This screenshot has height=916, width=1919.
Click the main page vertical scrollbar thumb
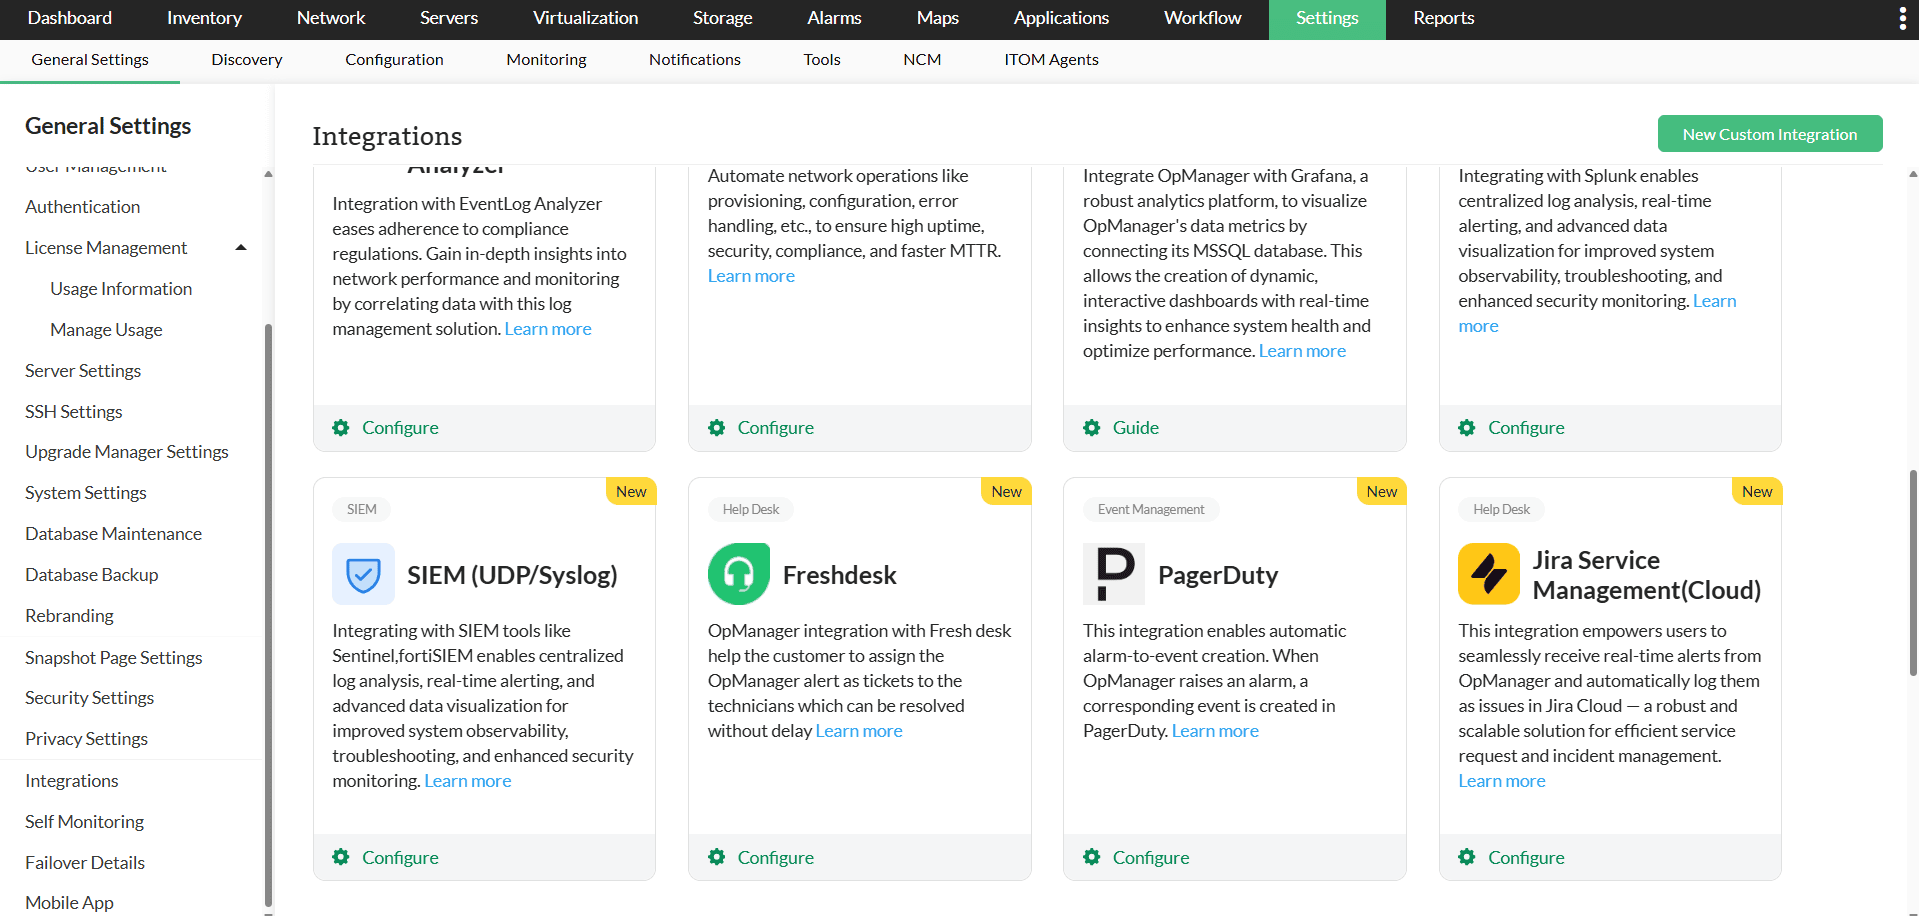point(1913,572)
